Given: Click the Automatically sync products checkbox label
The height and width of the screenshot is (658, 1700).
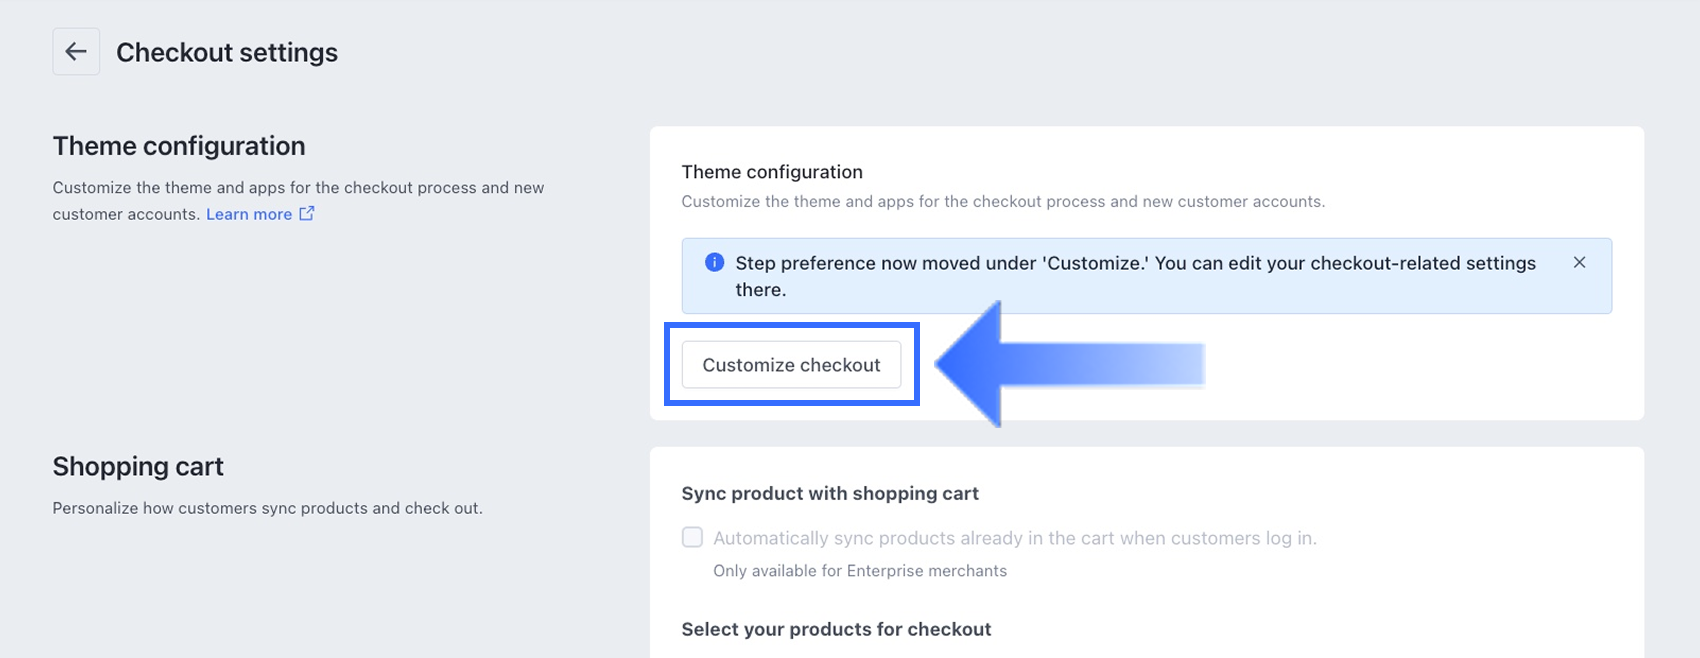Looking at the screenshot, I should (x=1014, y=538).
